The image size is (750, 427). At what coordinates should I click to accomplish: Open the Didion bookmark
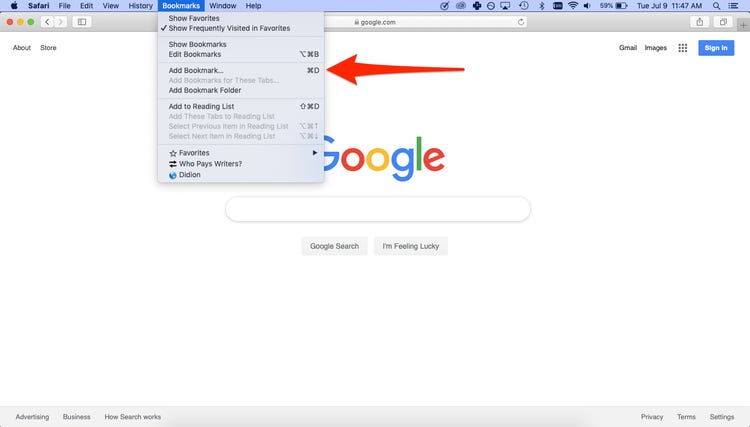pyautogui.click(x=241, y=175)
